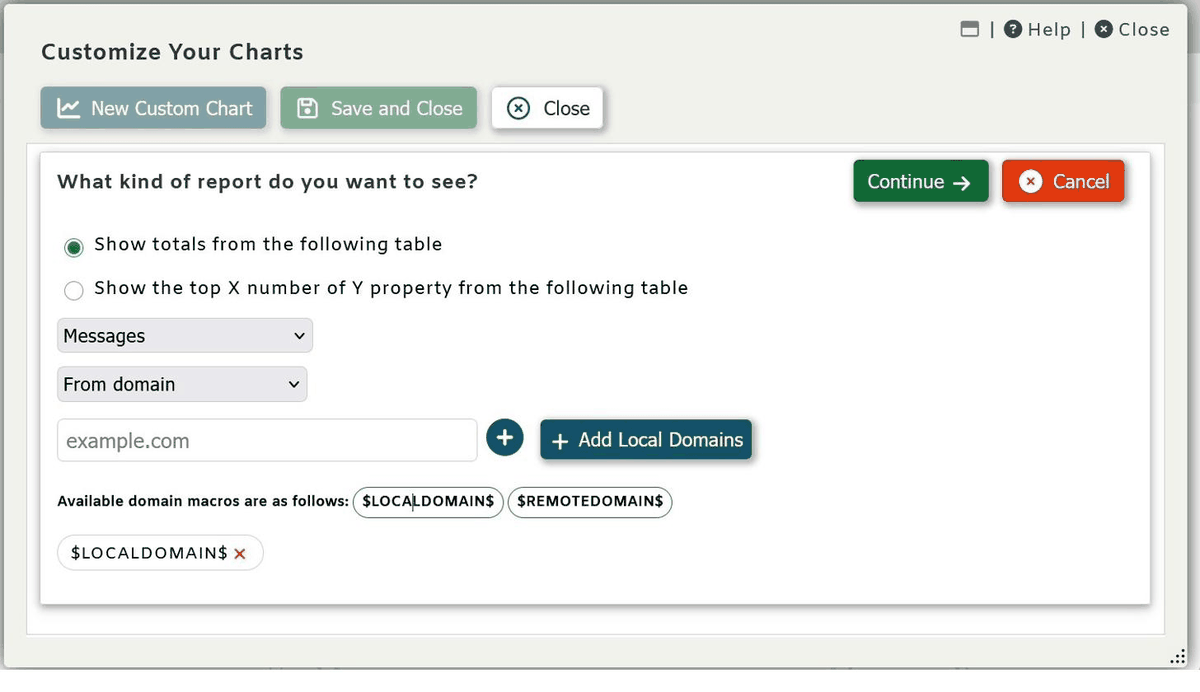The height and width of the screenshot is (692, 1200).
Task: Cancel the report wizard
Action: [x=1064, y=181]
